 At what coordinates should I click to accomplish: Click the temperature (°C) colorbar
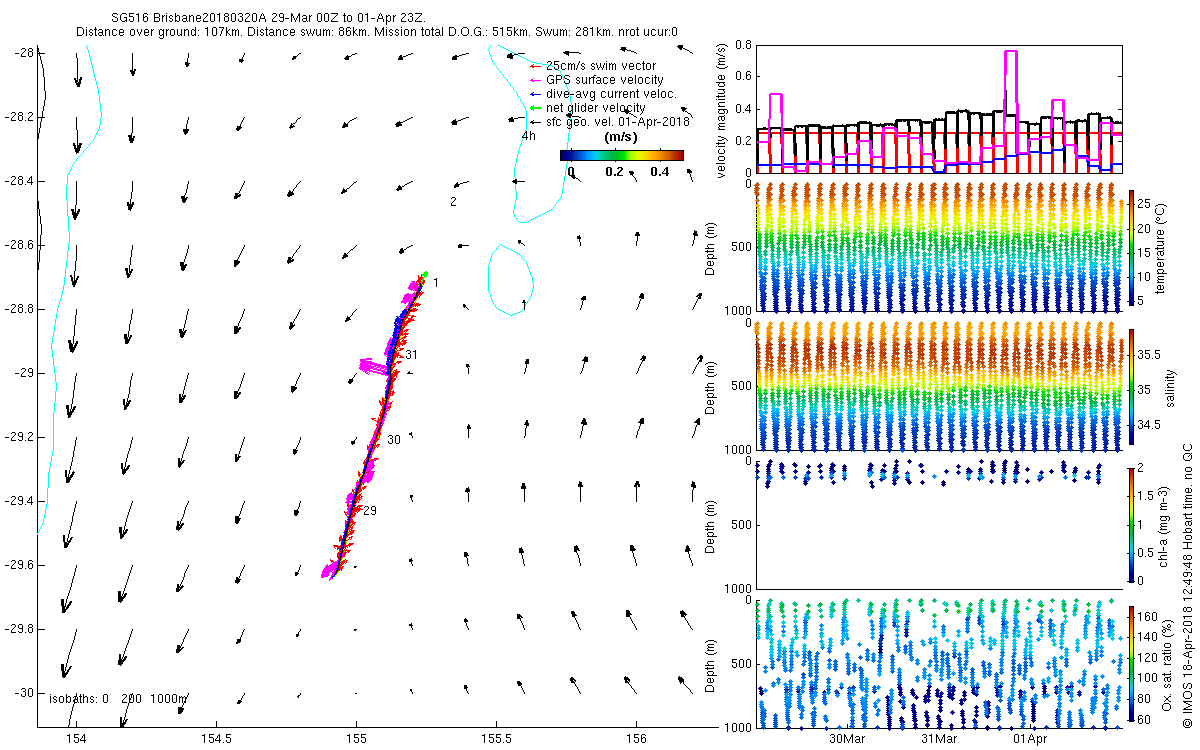click(x=1132, y=246)
